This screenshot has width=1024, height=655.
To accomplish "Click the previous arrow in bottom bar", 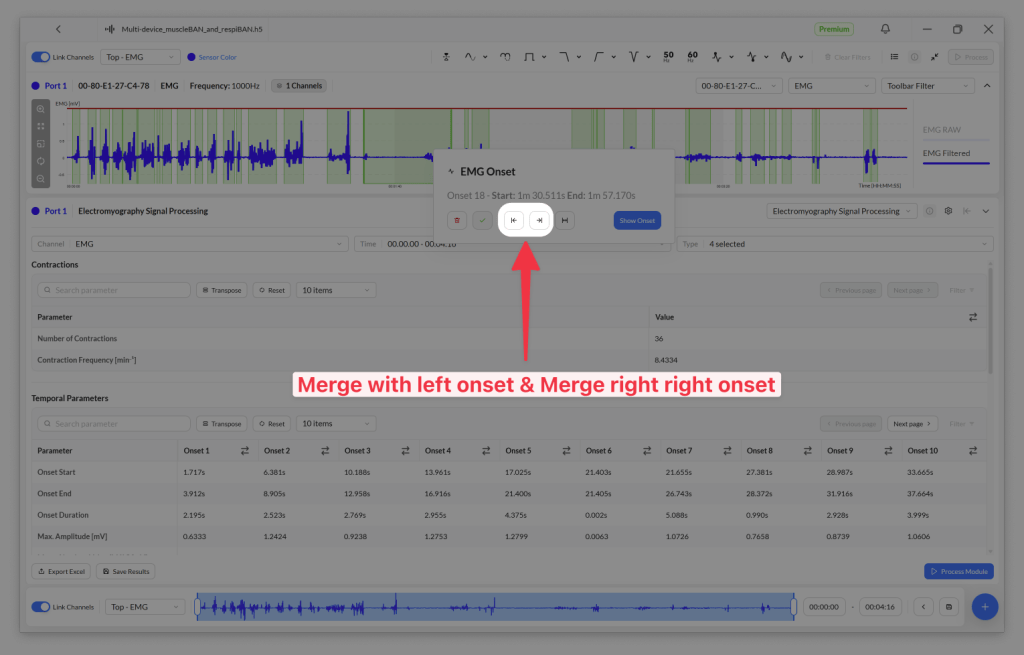I will (923, 607).
